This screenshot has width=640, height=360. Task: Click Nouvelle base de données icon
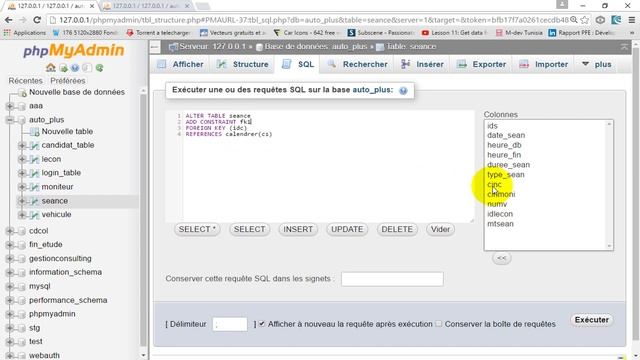pos(22,93)
